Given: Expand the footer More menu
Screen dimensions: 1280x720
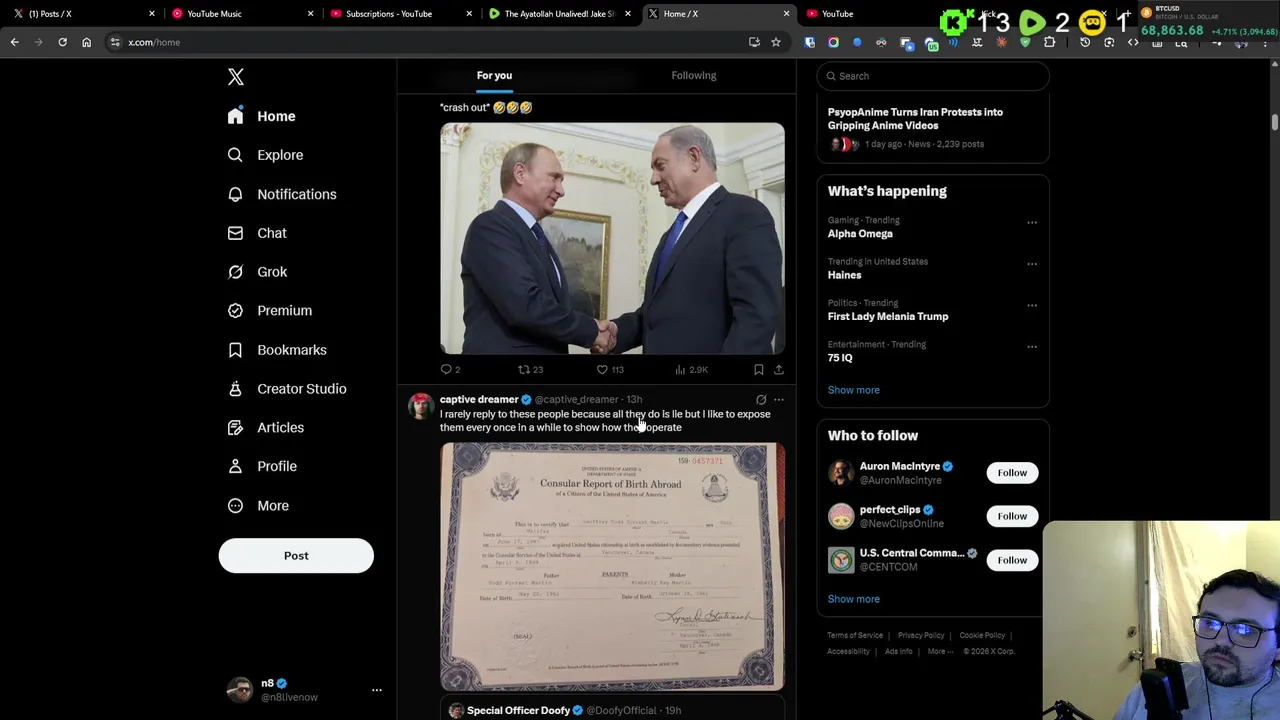Looking at the screenshot, I should pos(940,652).
